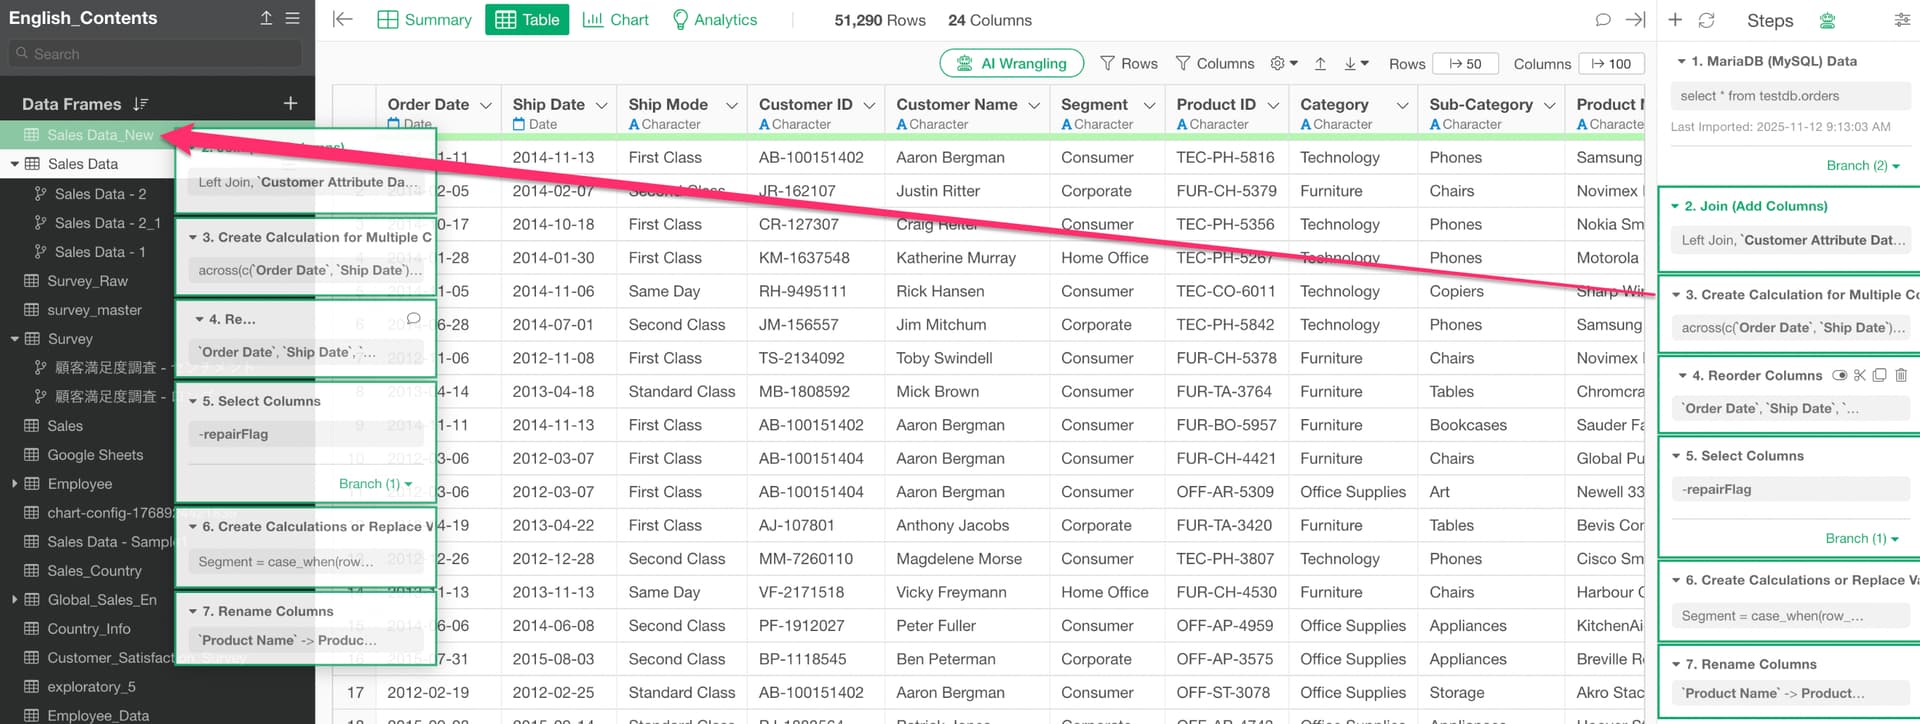Switch to the Chart tab
The width and height of the screenshot is (1920, 724).
pos(615,20)
